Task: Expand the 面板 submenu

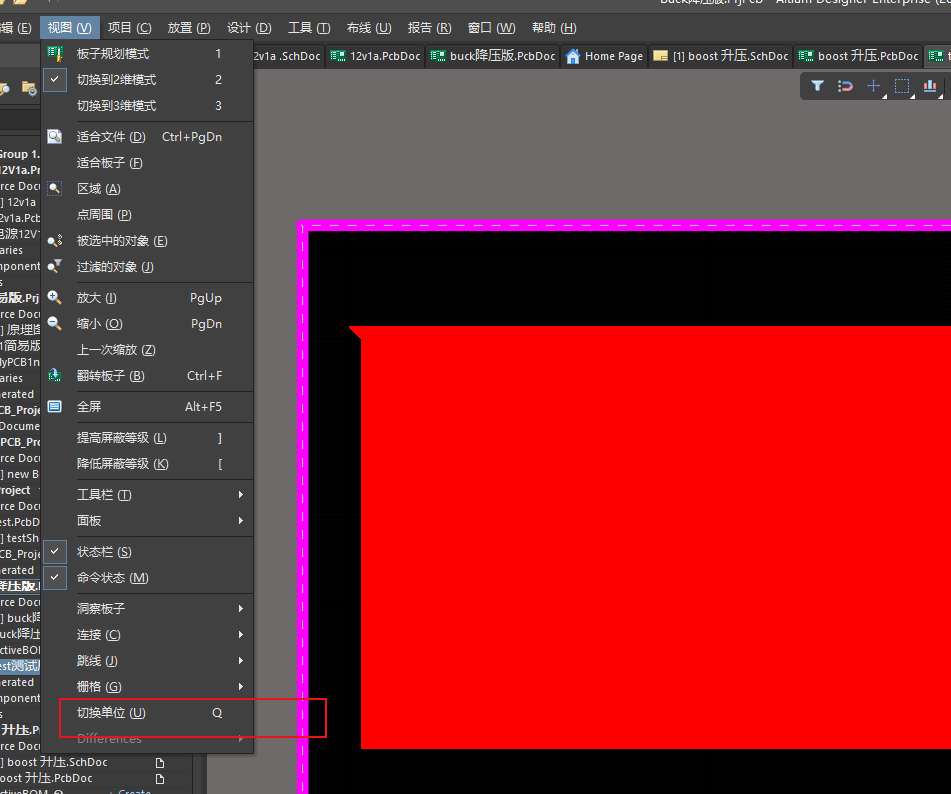Action: coord(241,520)
